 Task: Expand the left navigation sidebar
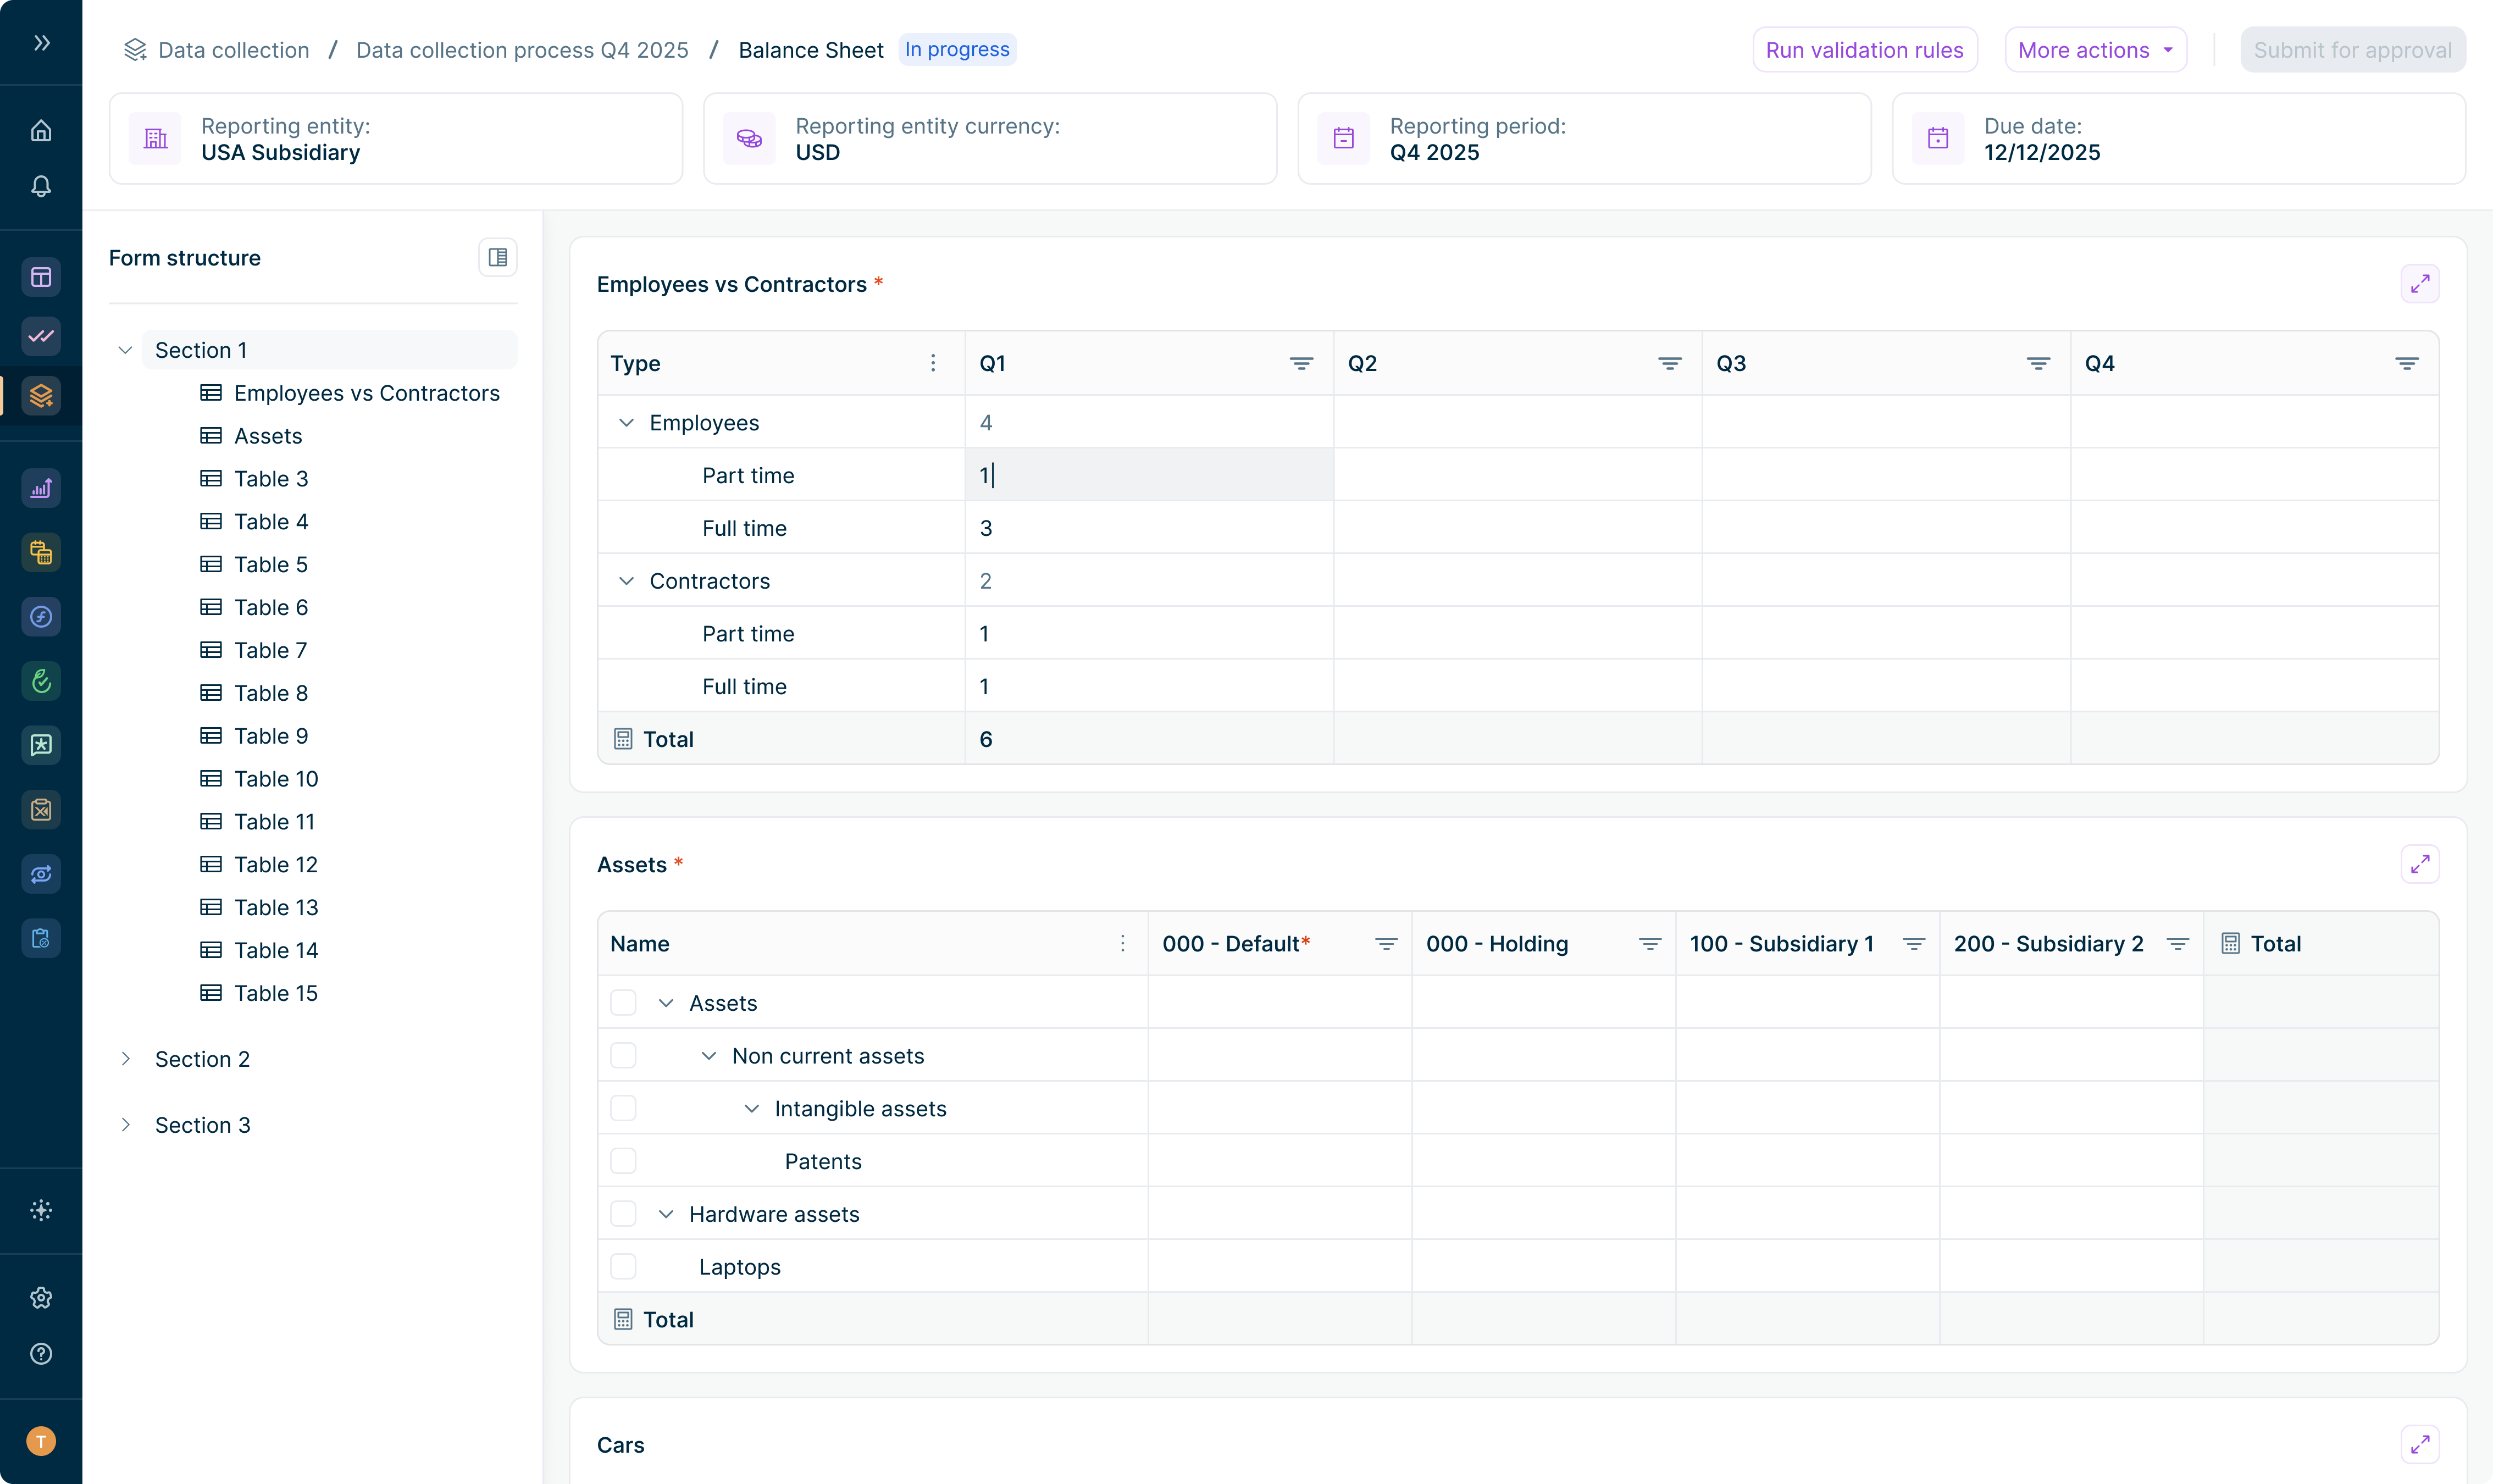tap(41, 43)
